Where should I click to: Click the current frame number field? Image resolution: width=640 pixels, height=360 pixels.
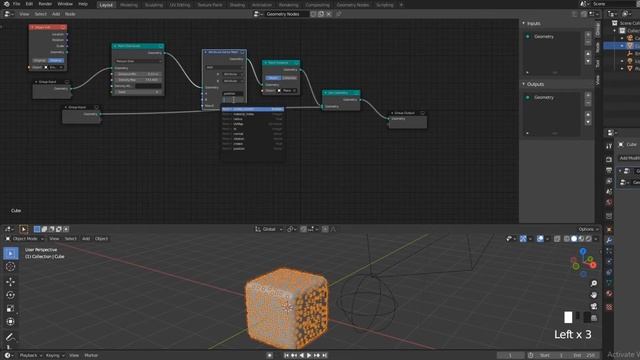coord(510,356)
